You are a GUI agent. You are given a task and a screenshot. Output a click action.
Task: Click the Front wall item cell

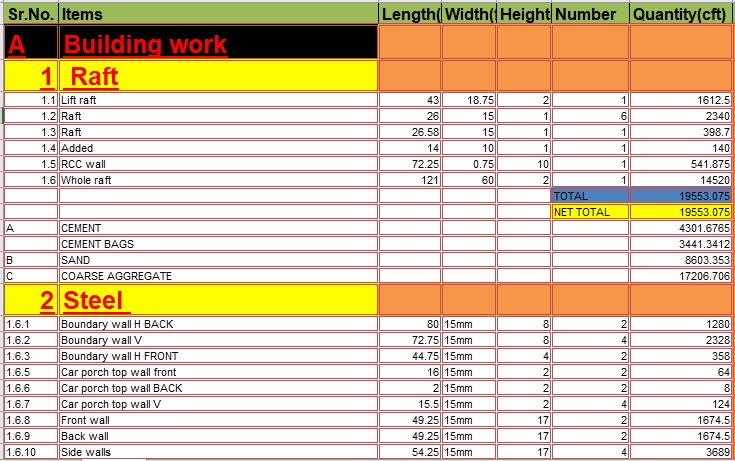click(x=218, y=420)
